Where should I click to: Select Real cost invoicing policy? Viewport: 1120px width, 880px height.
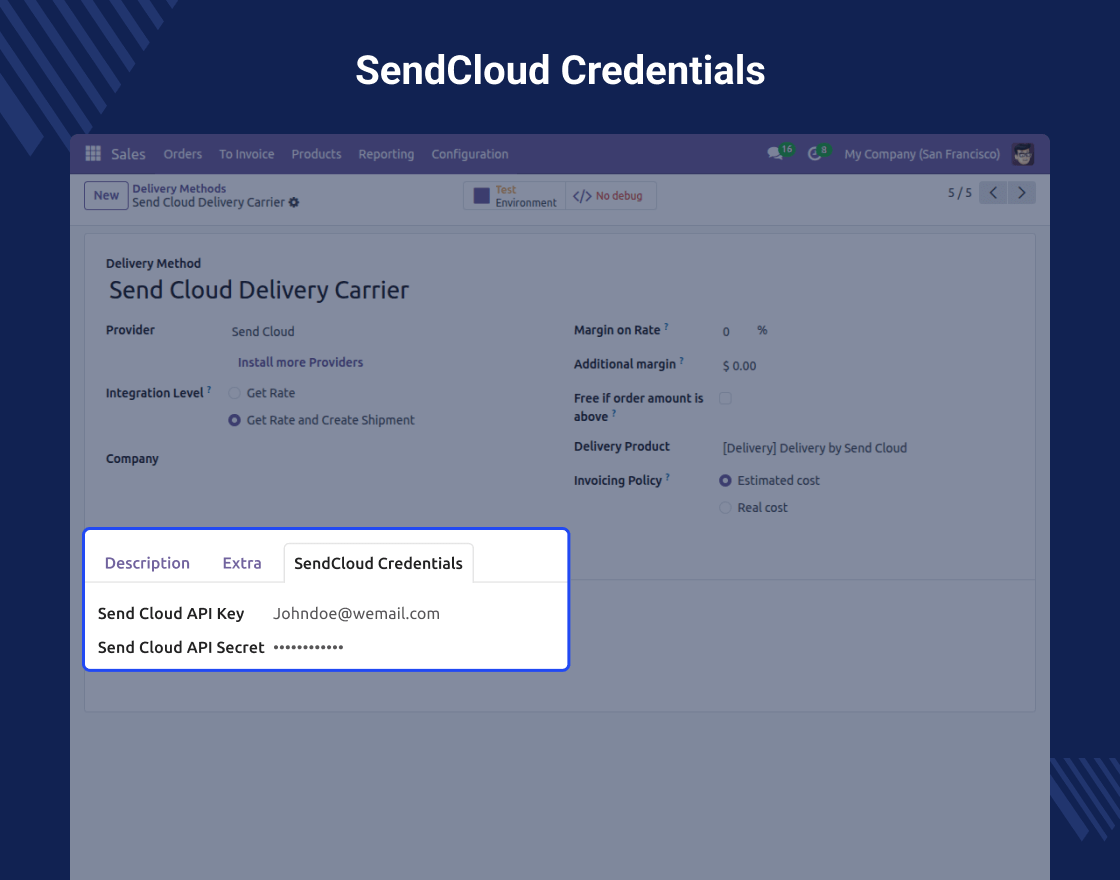725,508
